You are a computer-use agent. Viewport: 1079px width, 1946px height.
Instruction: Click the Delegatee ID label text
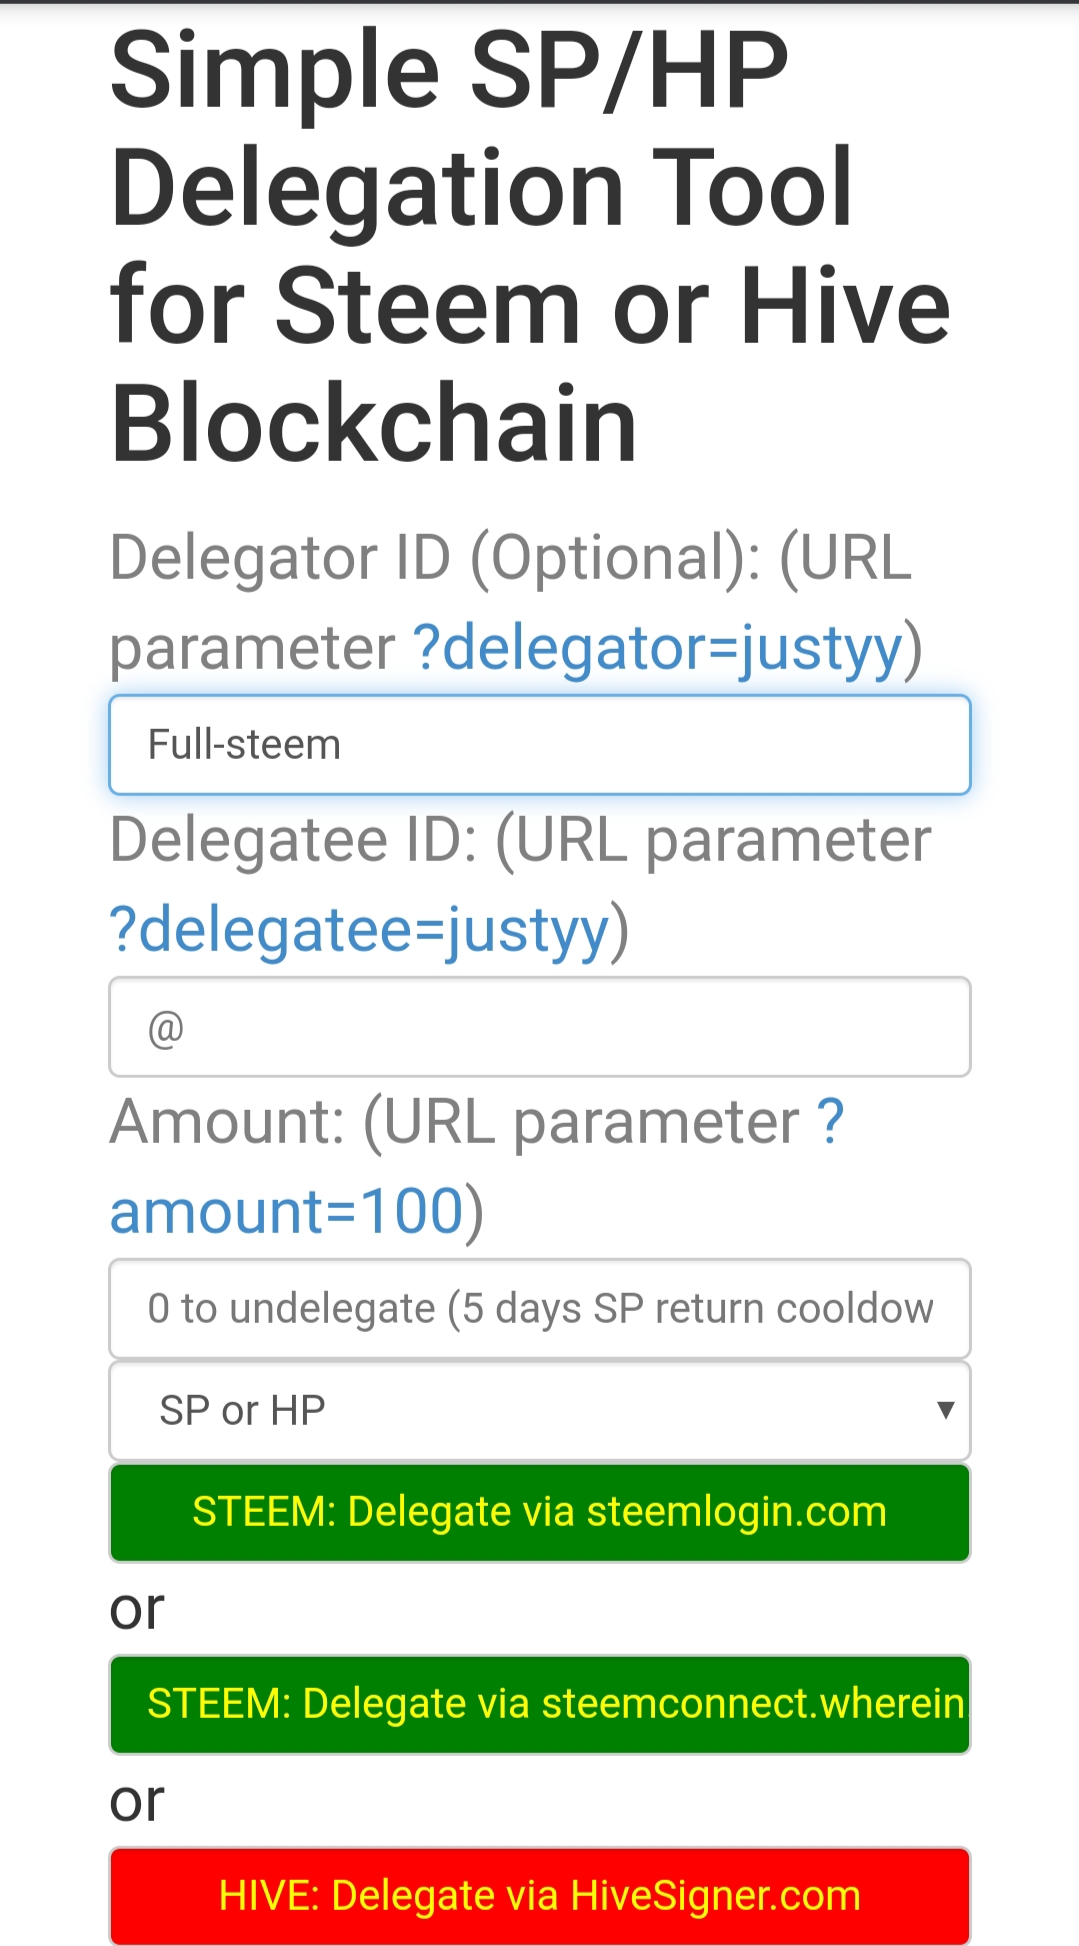pyautogui.click(x=292, y=840)
